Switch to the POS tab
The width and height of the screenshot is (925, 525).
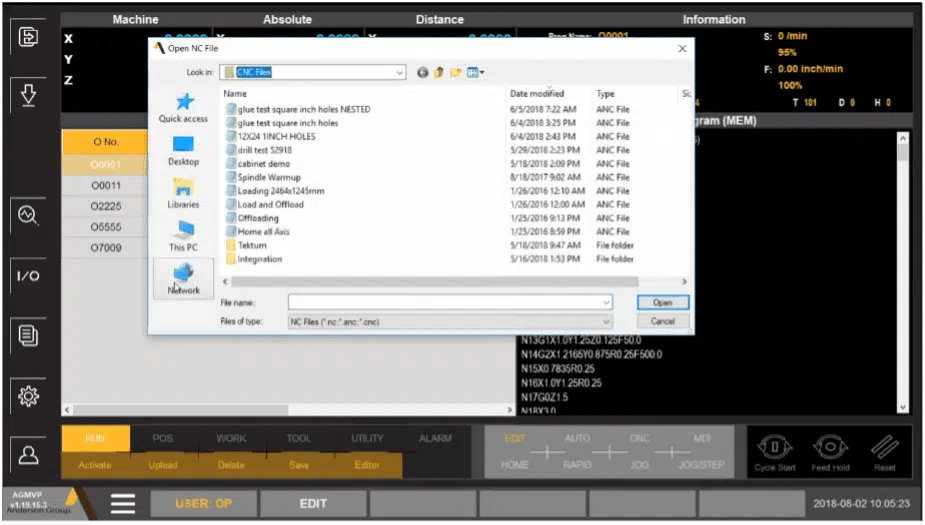pos(162,438)
